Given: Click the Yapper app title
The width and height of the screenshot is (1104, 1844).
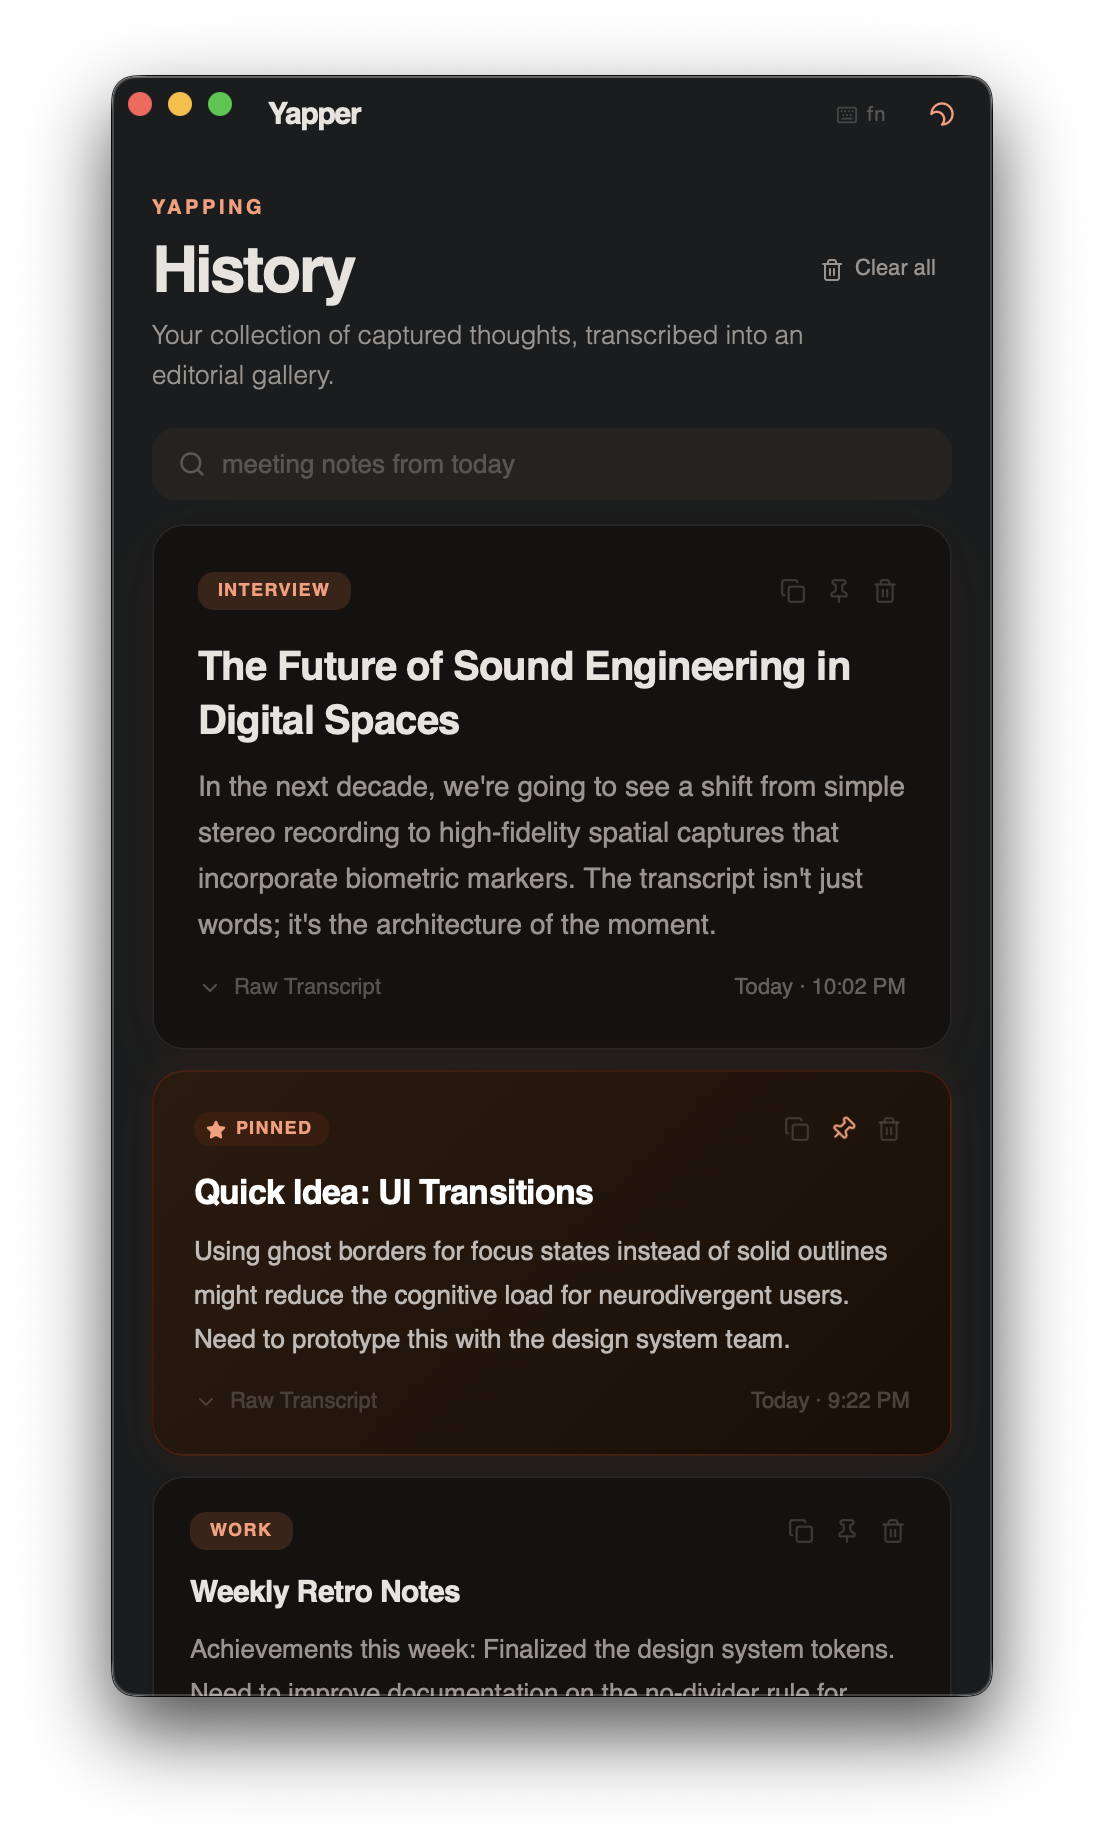Looking at the screenshot, I should click(315, 114).
